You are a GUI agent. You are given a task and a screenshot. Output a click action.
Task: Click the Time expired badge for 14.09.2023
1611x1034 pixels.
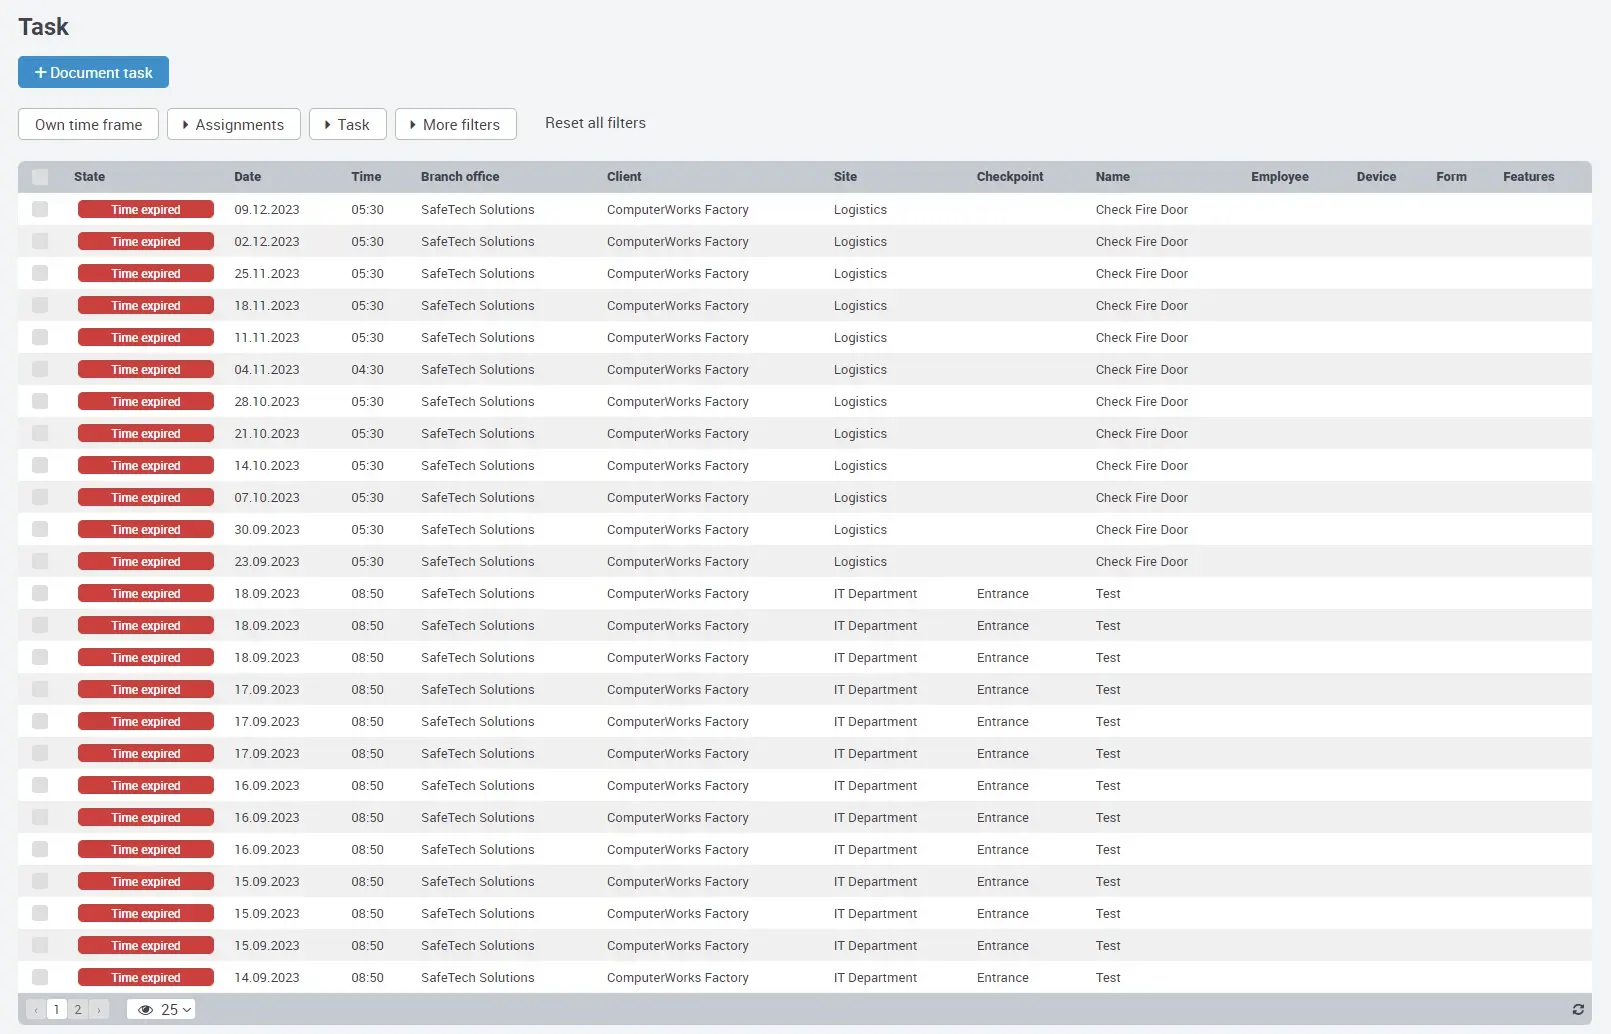pos(146,978)
